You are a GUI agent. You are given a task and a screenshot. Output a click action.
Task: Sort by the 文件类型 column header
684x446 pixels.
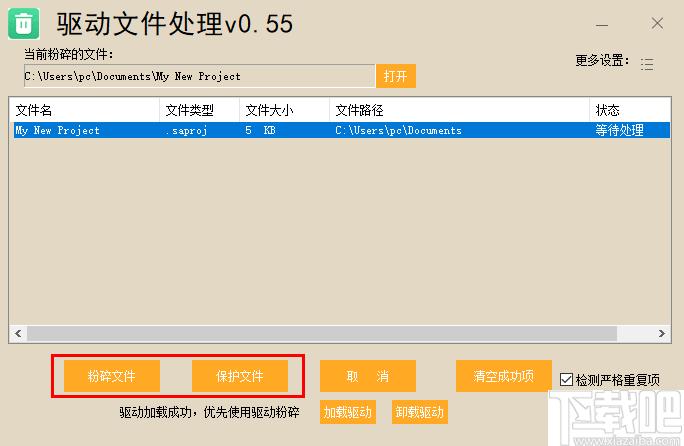tap(199, 110)
